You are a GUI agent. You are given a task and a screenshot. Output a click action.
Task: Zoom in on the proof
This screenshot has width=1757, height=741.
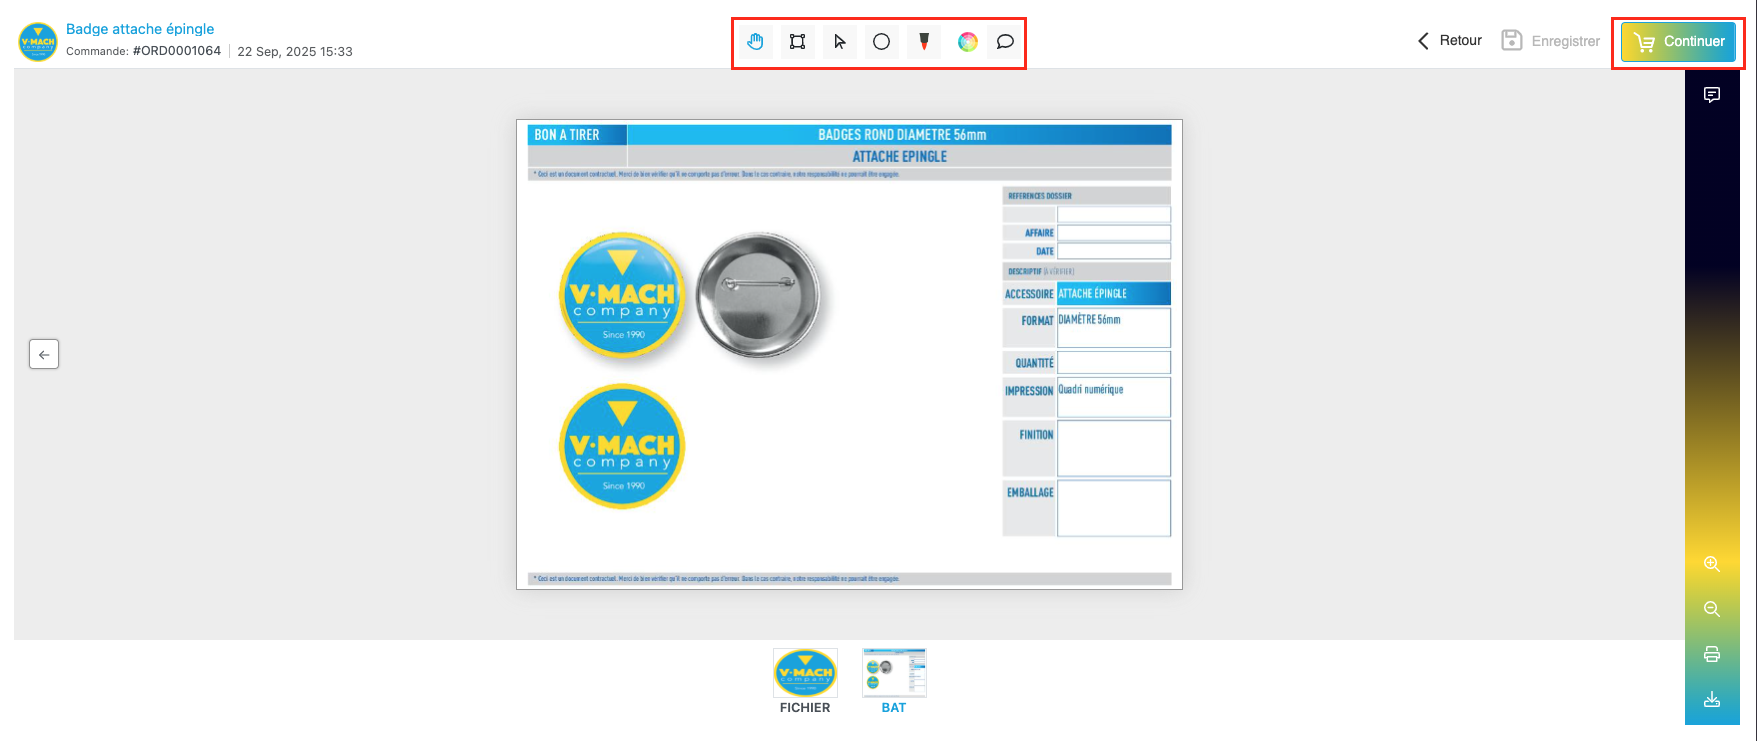(x=1711, y=564)
